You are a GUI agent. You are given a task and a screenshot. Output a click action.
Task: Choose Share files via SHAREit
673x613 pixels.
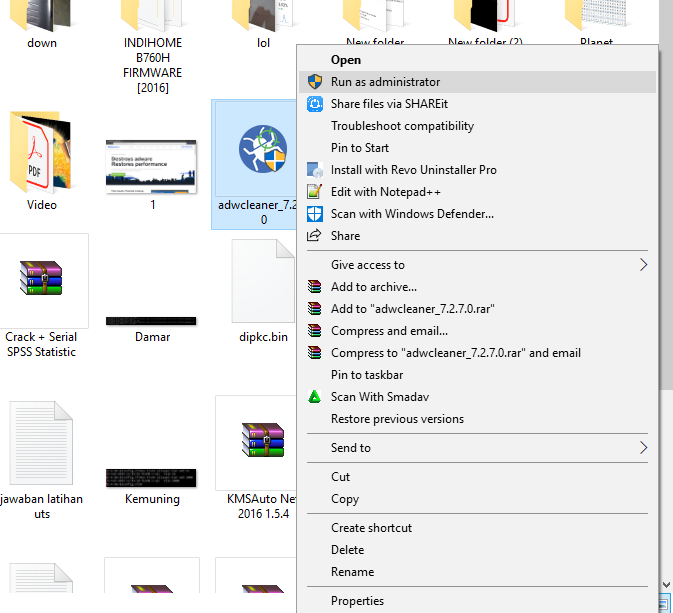point(477,104)
